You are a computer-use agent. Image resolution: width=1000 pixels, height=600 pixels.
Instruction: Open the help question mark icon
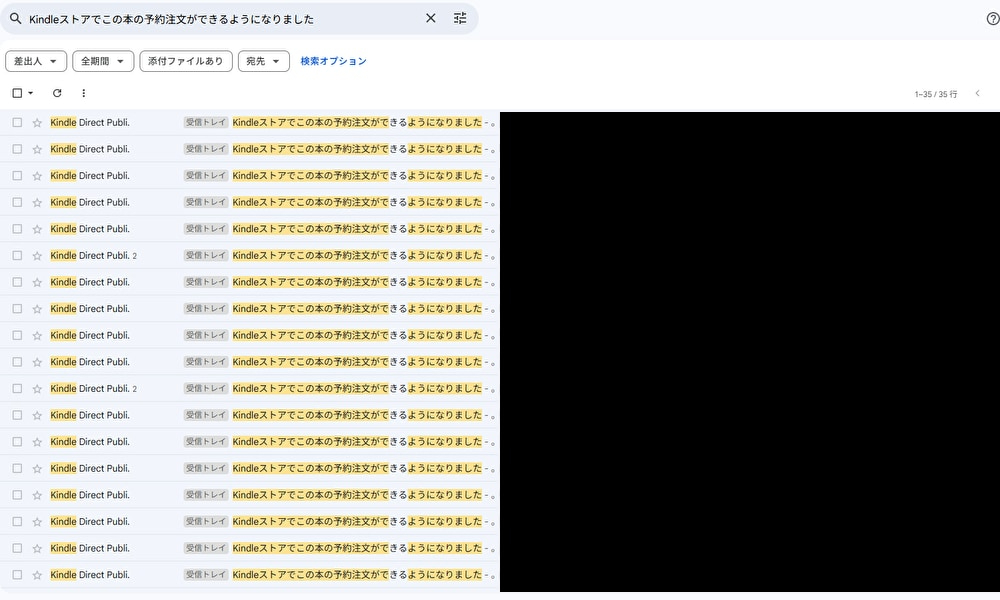[x=992, y=18]
